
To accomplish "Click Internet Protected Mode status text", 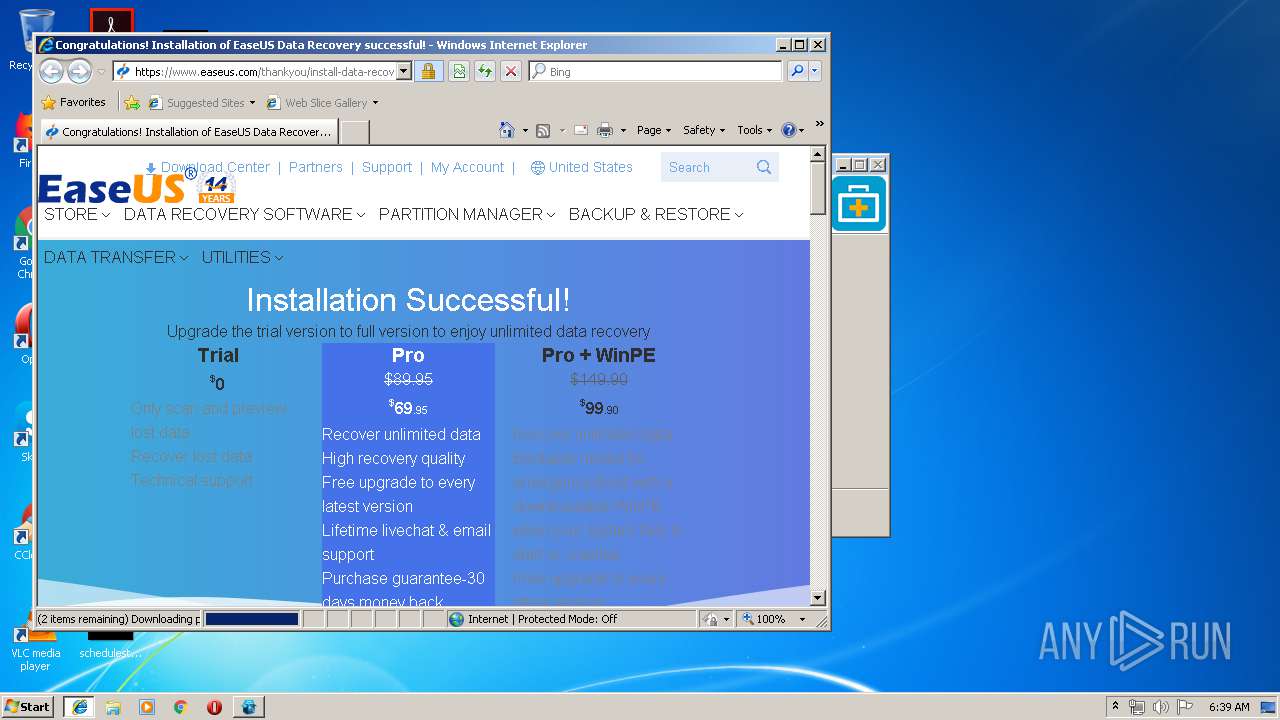I will click(543, 619).
